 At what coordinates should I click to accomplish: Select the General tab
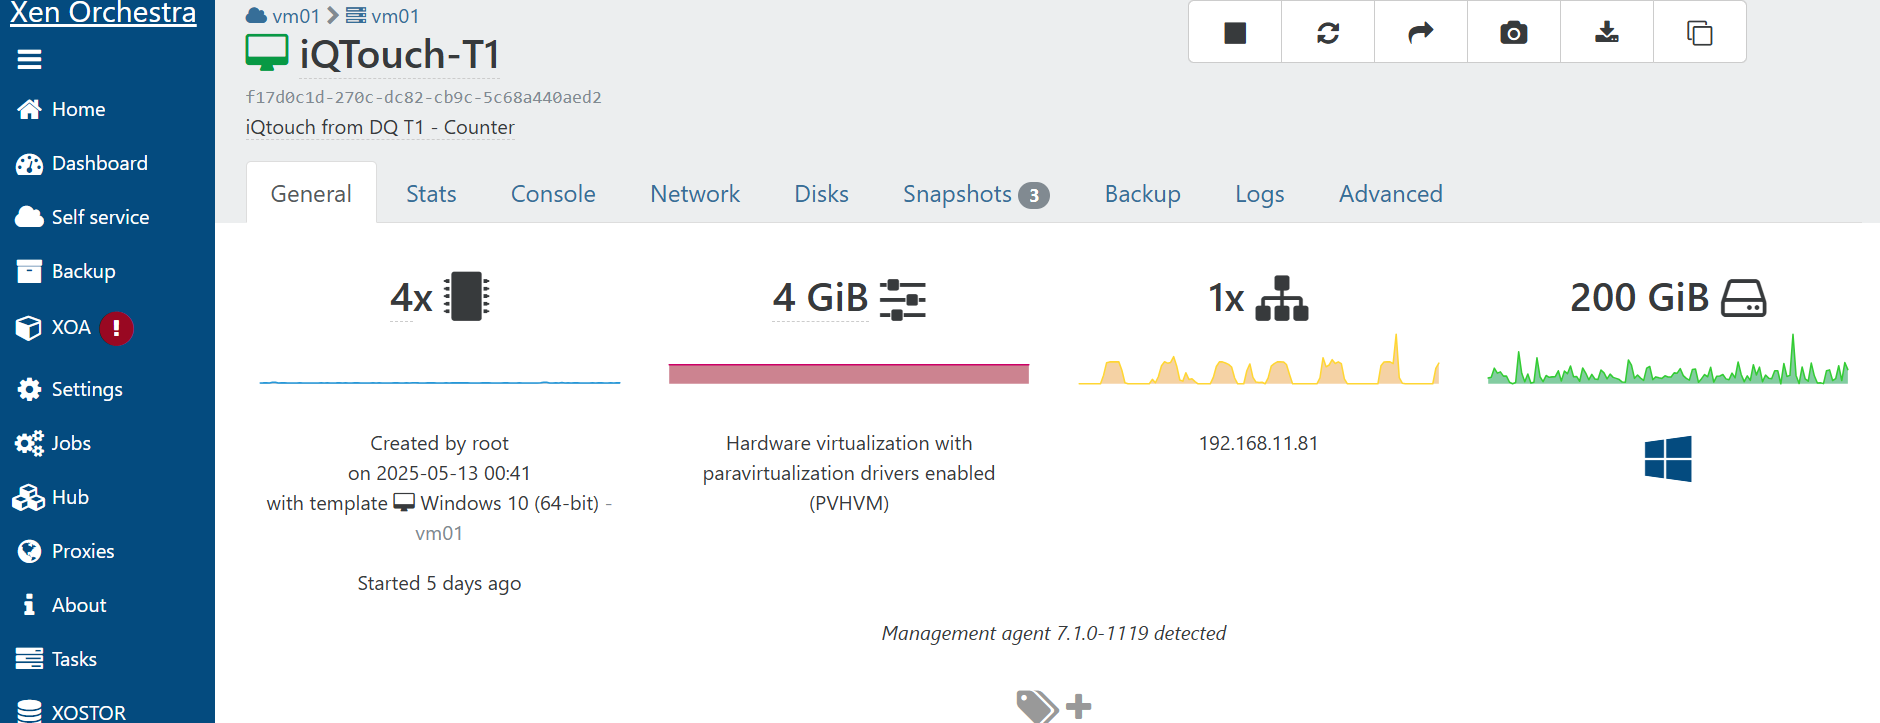pos(311,193)
